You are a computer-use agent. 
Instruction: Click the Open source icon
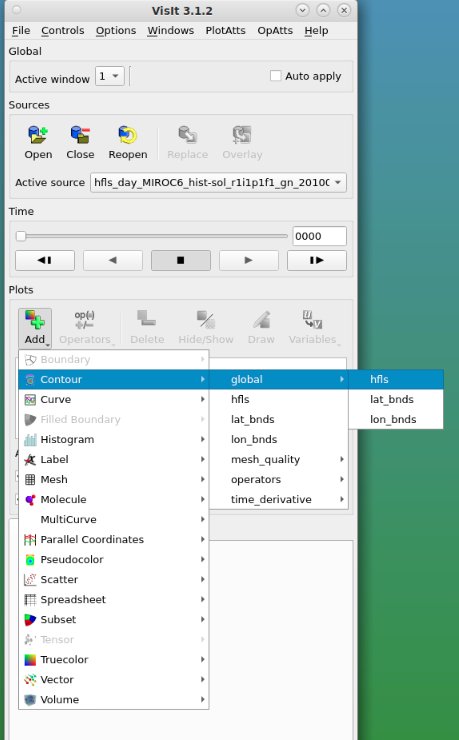pos(38,135)
